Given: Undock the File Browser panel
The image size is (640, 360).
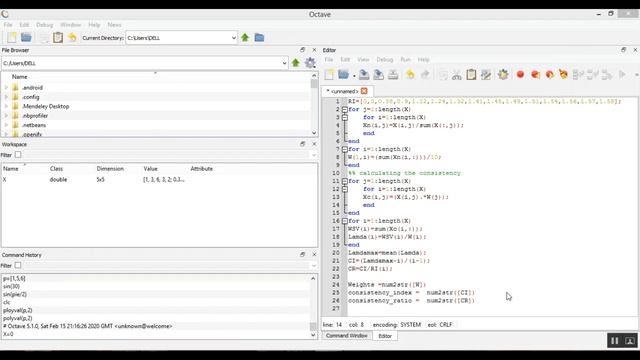Looking at the screenshot, I should 302,50.
